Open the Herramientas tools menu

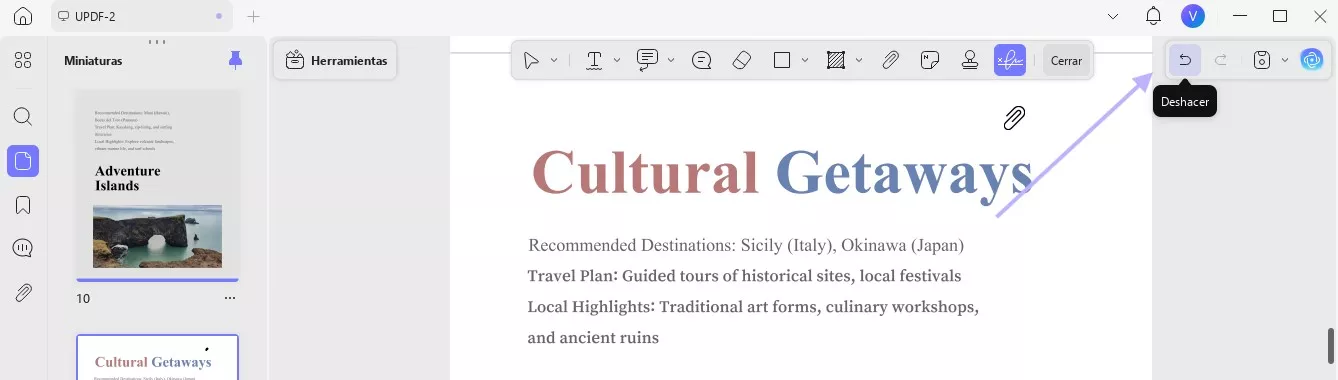[336, 61]
